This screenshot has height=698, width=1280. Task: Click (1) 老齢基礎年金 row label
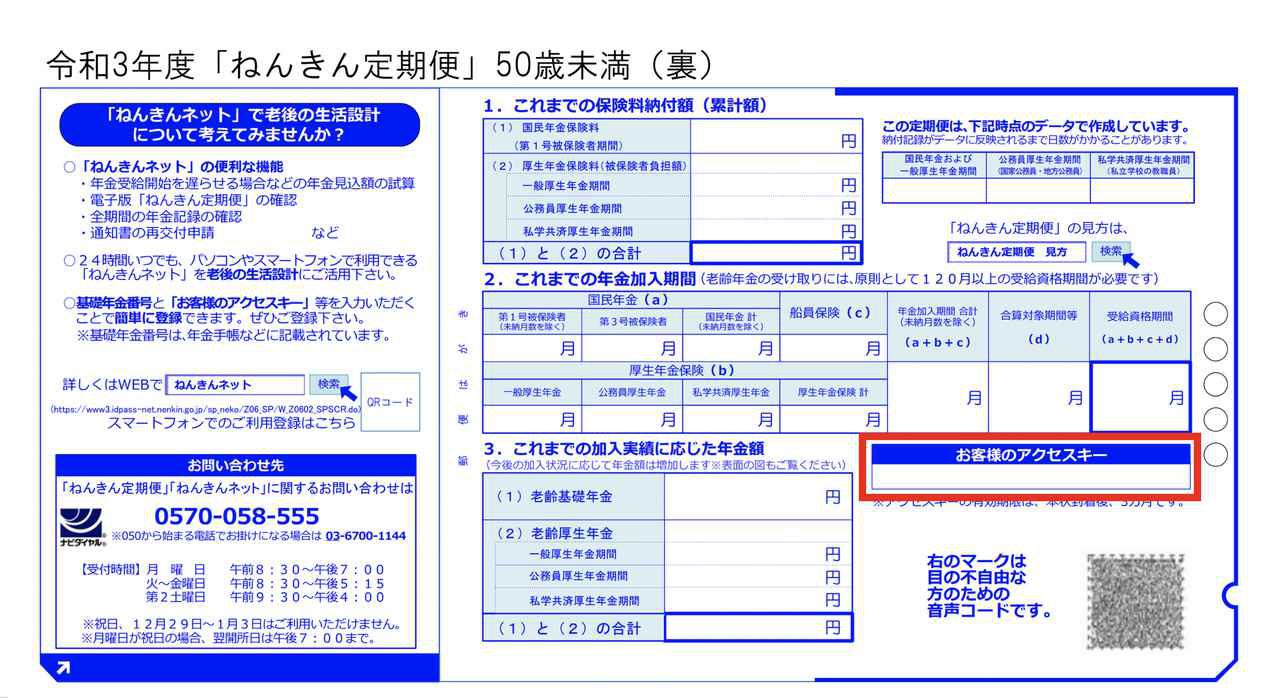(555, 497)
